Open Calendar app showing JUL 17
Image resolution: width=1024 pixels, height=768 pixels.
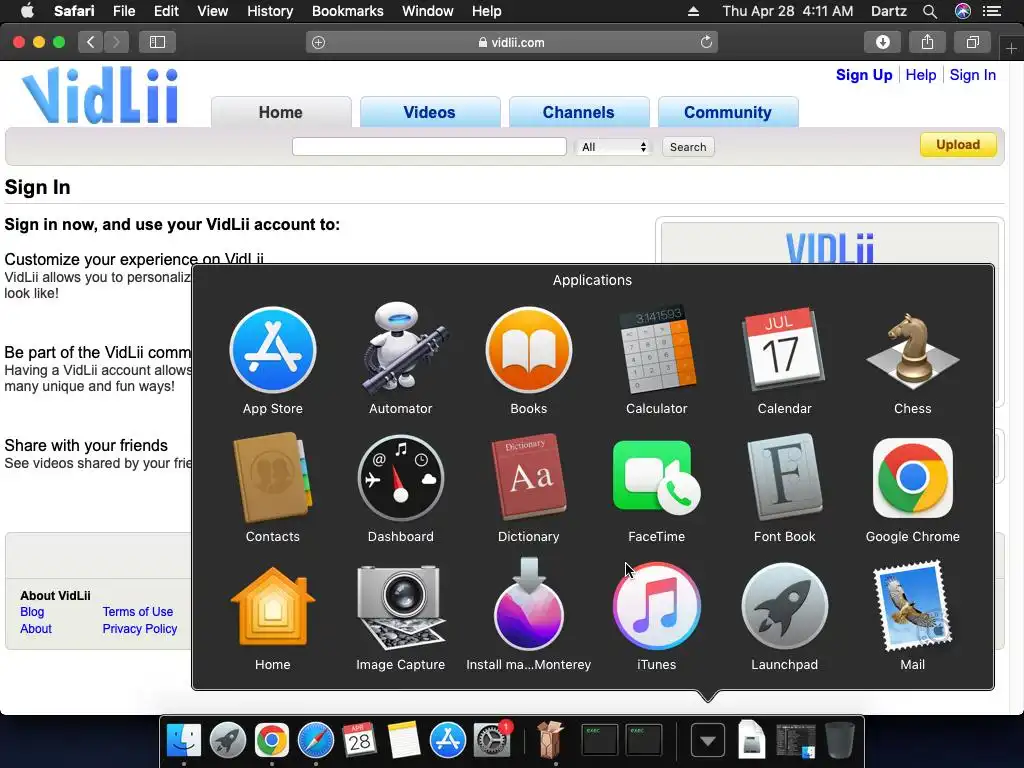pyautogui.click(x=784, y=349)
